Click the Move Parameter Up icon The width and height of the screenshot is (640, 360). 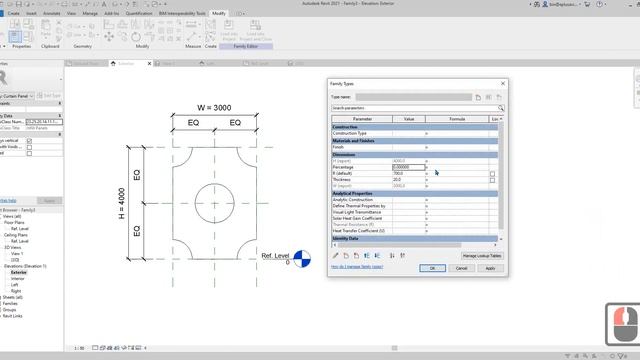pos(367,256)
